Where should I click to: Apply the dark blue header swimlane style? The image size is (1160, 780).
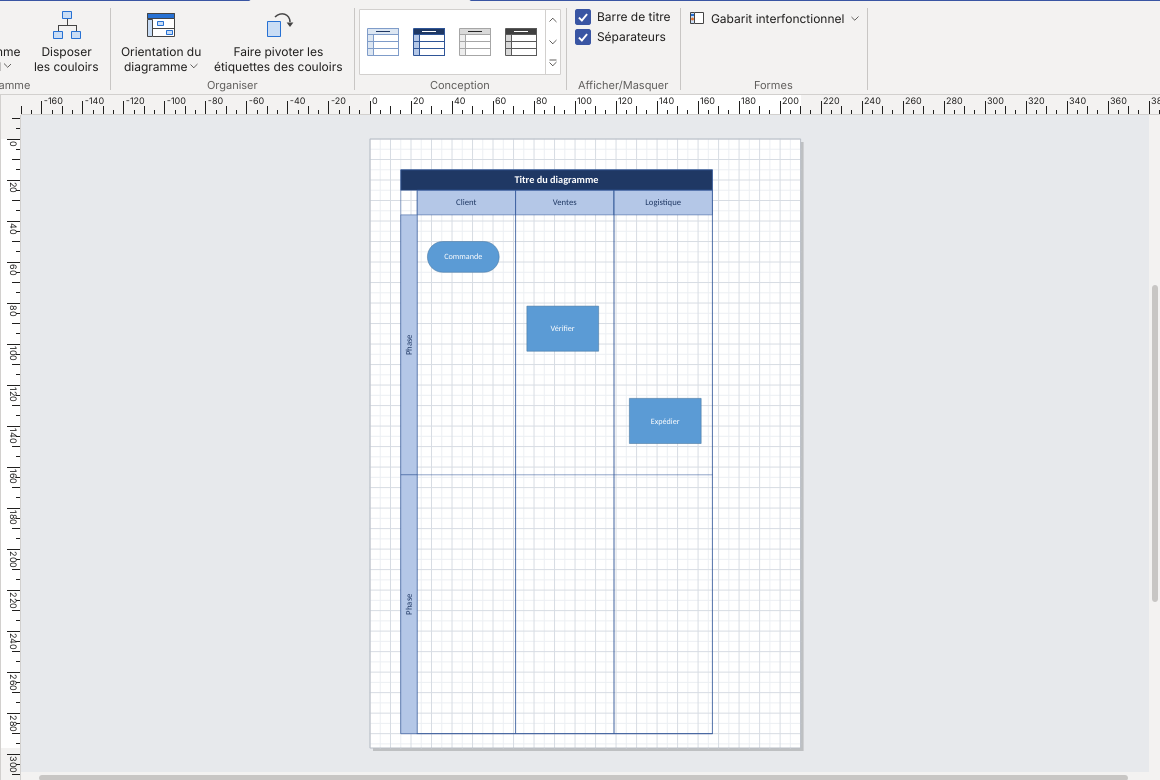point(429,42)
